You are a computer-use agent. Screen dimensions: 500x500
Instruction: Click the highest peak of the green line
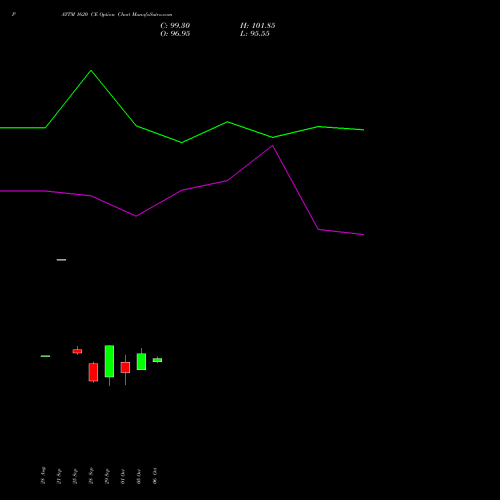pyautogui.click(x=91, y=71)
